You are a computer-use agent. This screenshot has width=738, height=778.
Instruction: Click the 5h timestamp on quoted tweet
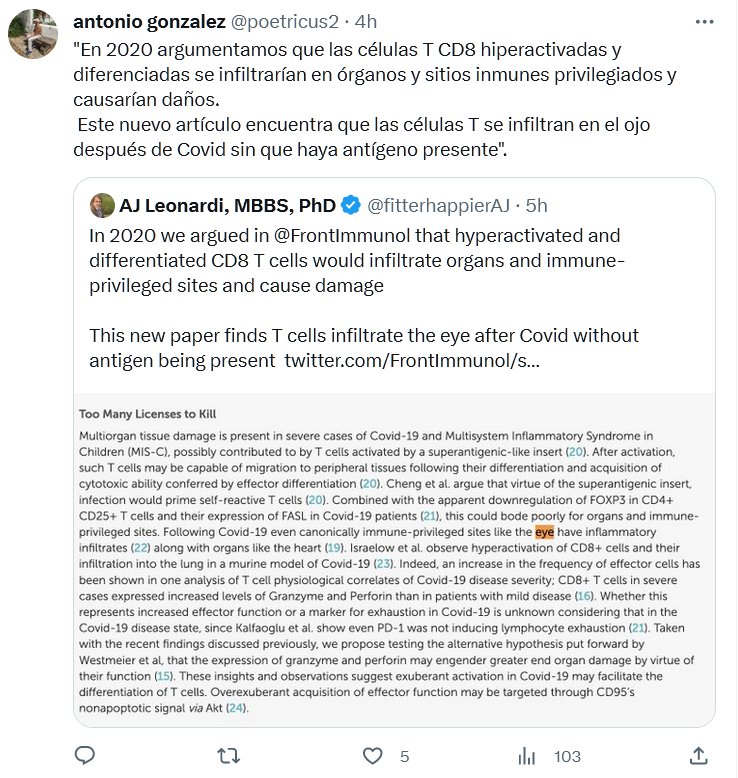tap(536, 206)
